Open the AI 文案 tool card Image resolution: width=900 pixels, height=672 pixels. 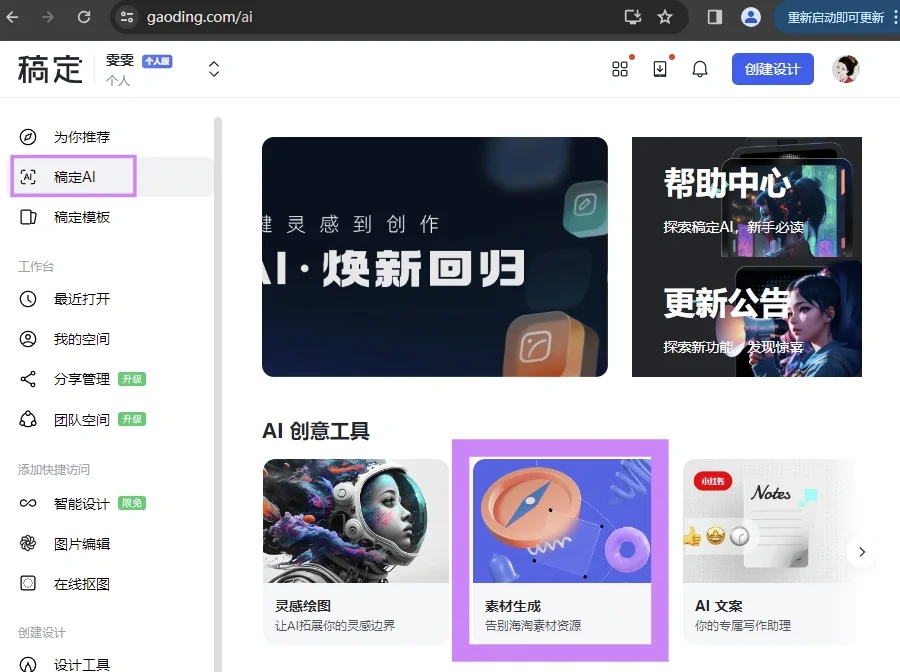click(772, 551)
